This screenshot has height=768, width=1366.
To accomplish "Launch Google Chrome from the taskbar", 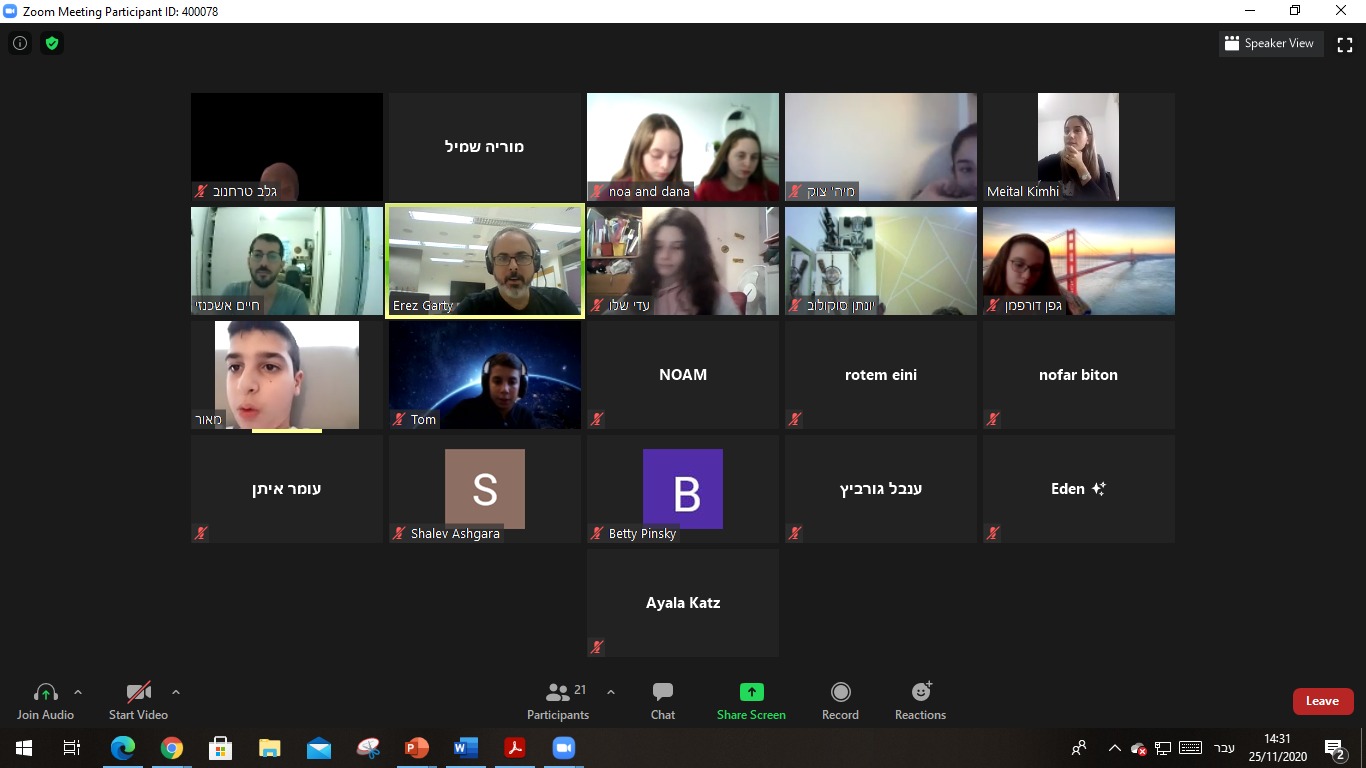I will 172,748.
